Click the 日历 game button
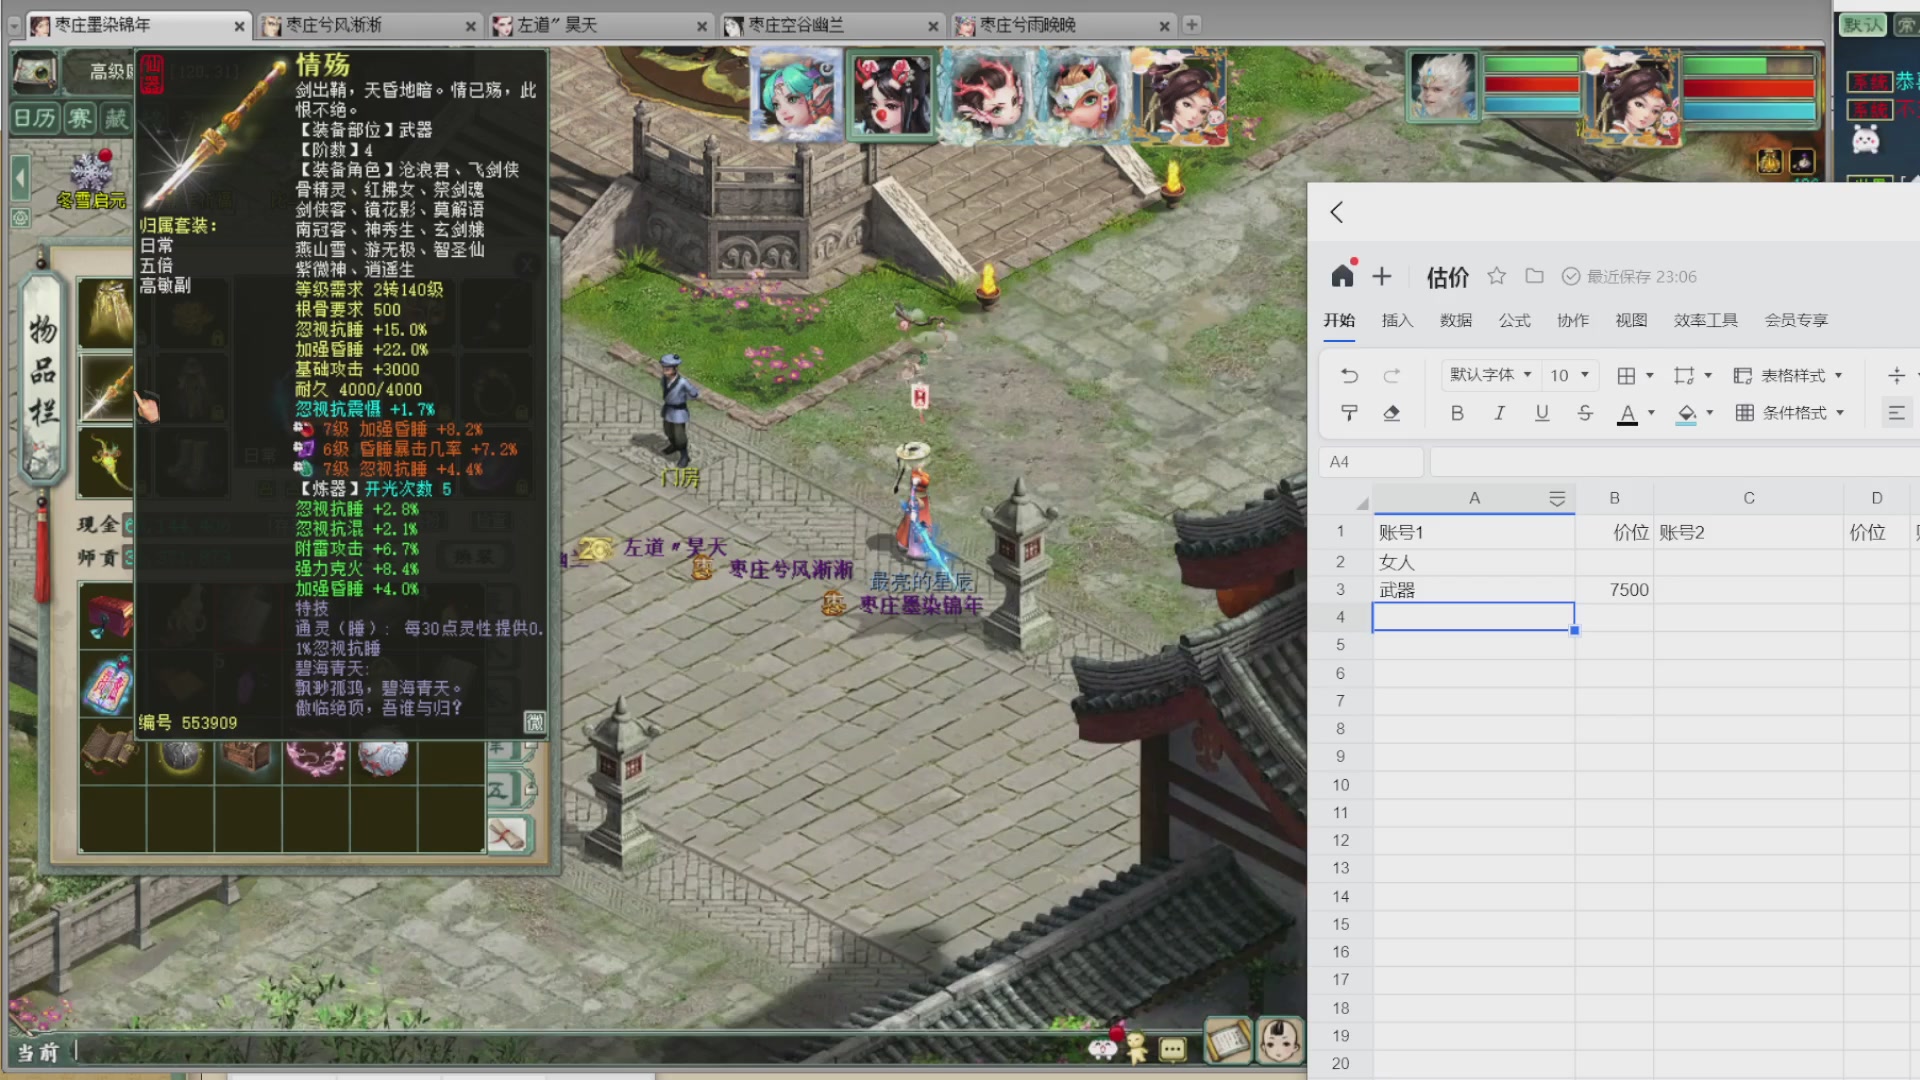This screenshot has width=1920, height=1080. 35,119
